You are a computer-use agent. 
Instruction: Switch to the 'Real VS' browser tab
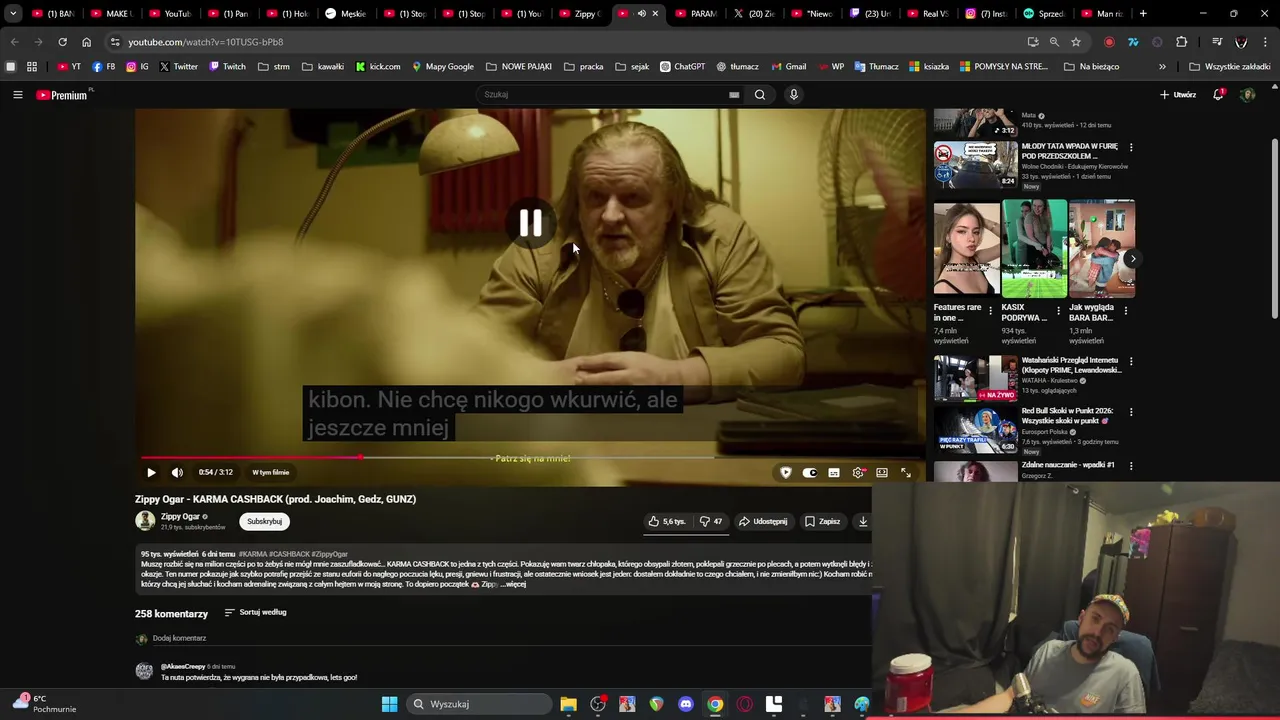click(928, 14)
